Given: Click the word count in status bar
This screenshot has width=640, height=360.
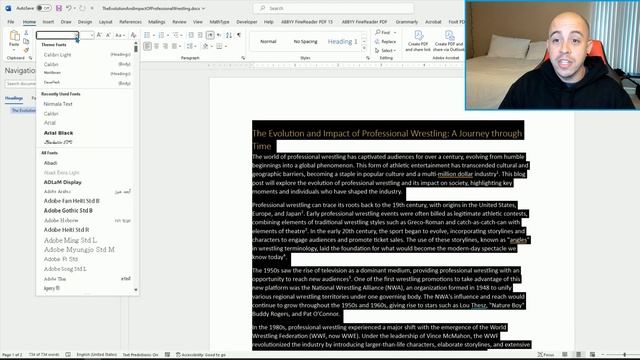Looking at the screenshot, I should click(x=44, y=355).
